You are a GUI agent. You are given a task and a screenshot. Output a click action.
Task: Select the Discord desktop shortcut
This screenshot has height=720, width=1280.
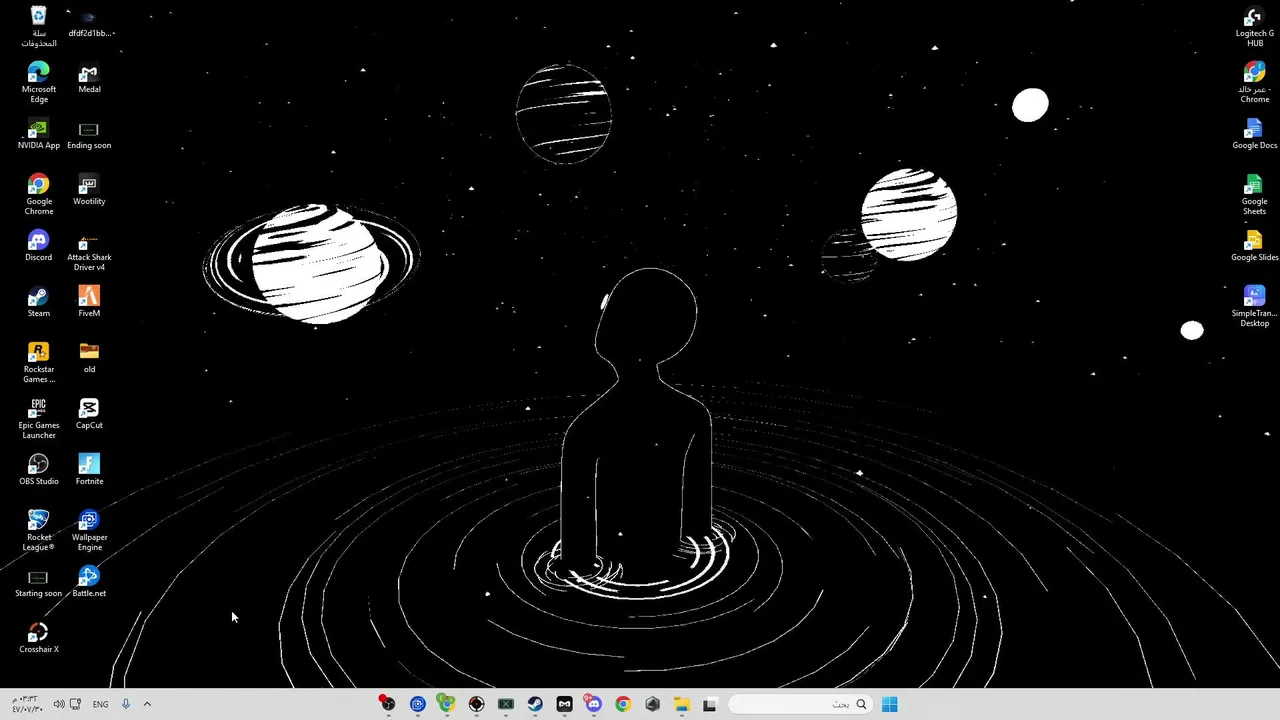coord(38,246)
